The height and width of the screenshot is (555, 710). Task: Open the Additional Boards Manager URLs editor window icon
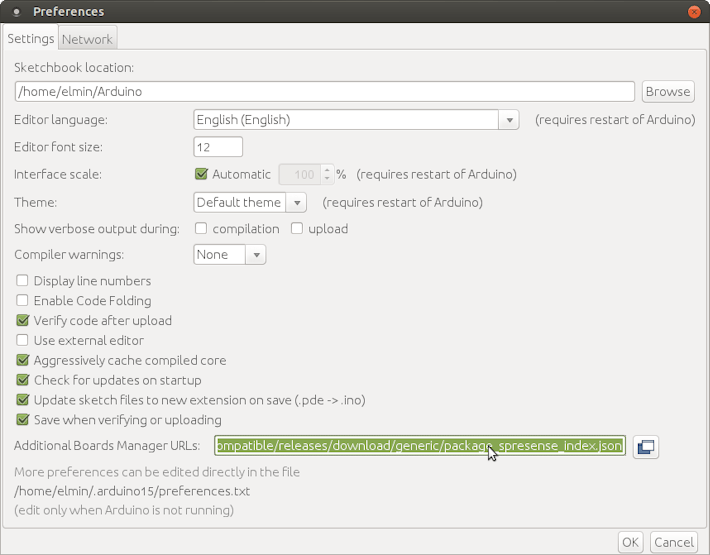click(x=646, y=447)
